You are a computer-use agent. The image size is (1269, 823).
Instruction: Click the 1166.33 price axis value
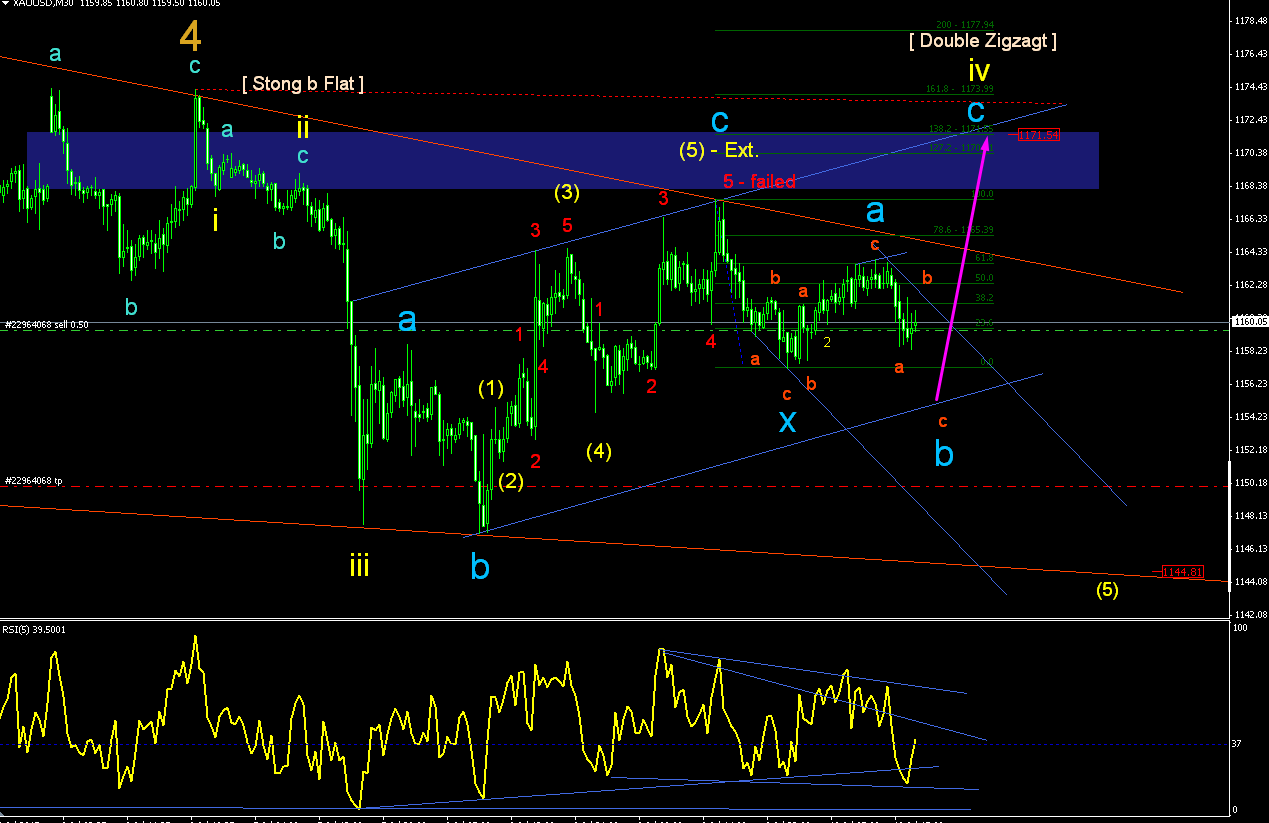pyautogui.click(x=1250, y=218)
